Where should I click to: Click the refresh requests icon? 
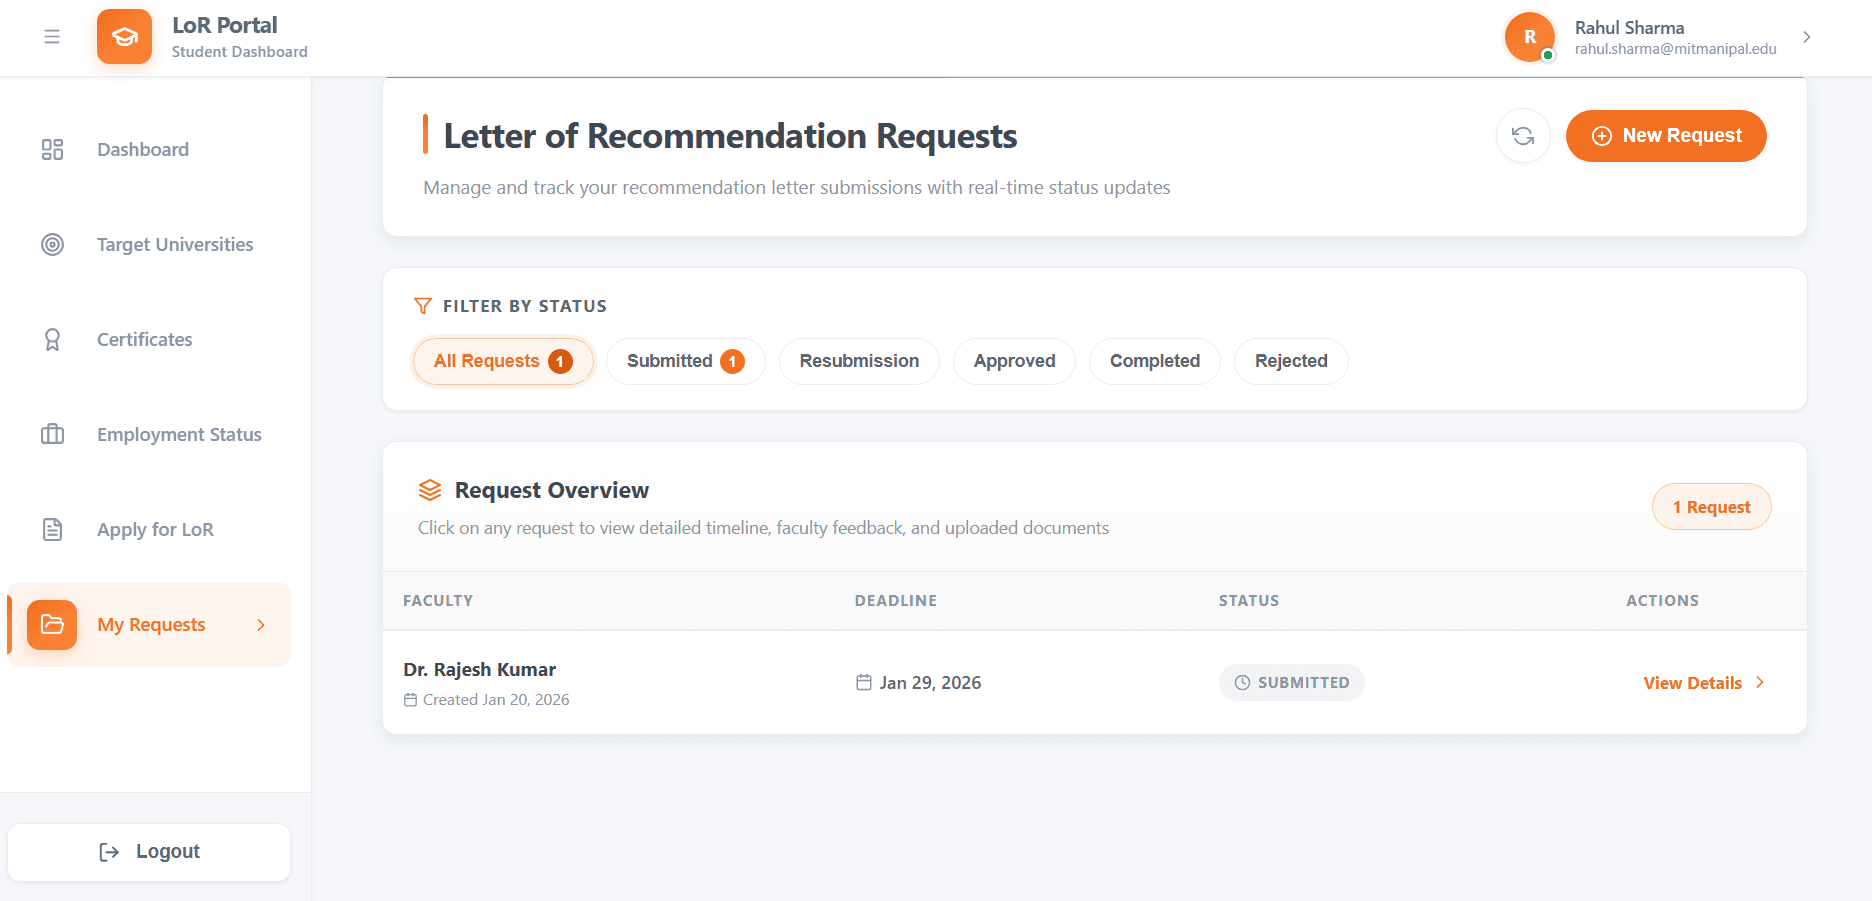click(x=1522, y=136)
